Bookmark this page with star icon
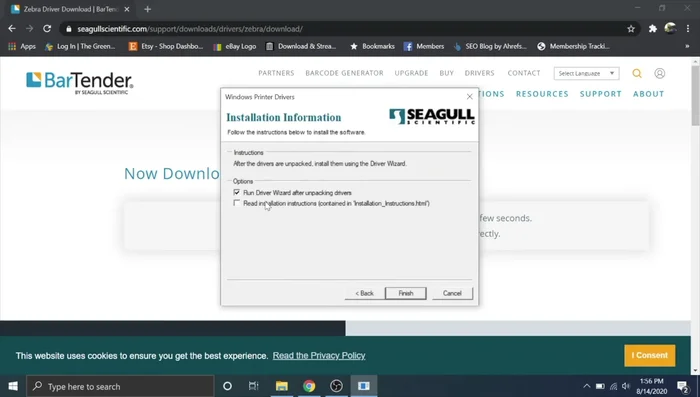Image resolution: width=700 pixels, height=397 pixels. [631, 29]
